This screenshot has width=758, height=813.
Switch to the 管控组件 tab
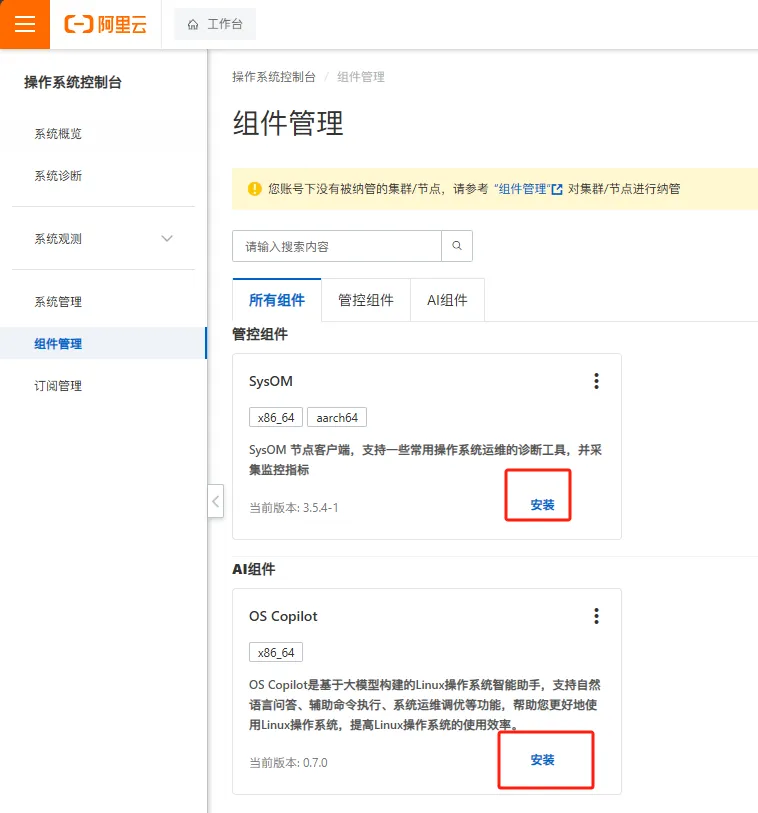click(x=366, y=300)
